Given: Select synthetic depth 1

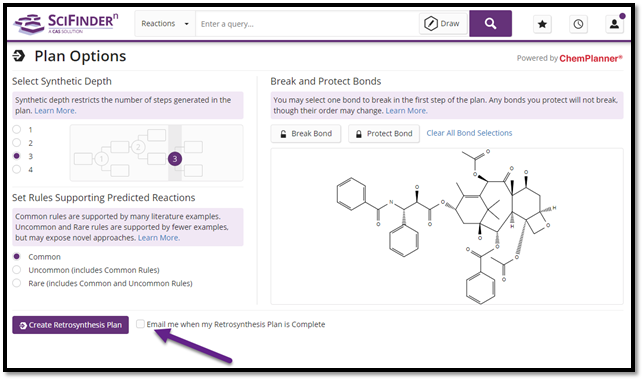Looking at the screenshot, I should 17,129.
